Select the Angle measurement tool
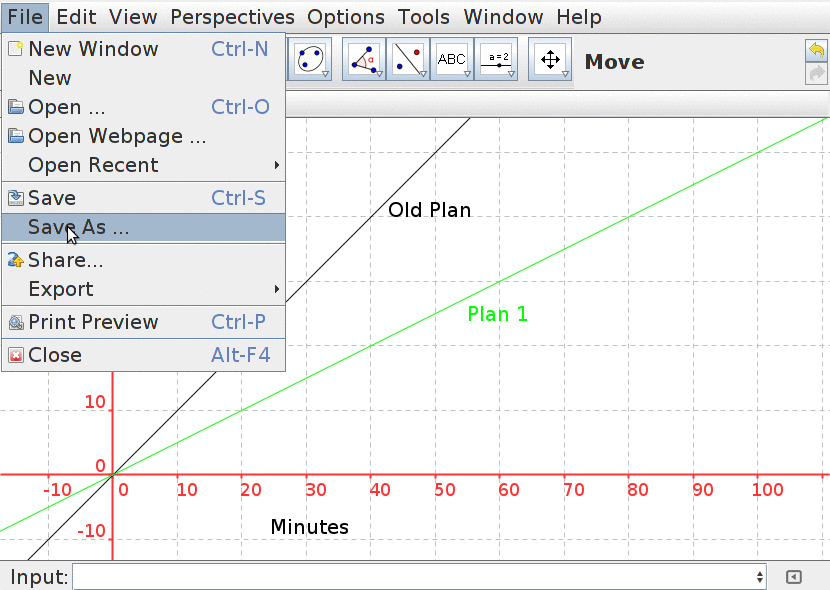This screenshot has width=830, height=590. point(363,59)
